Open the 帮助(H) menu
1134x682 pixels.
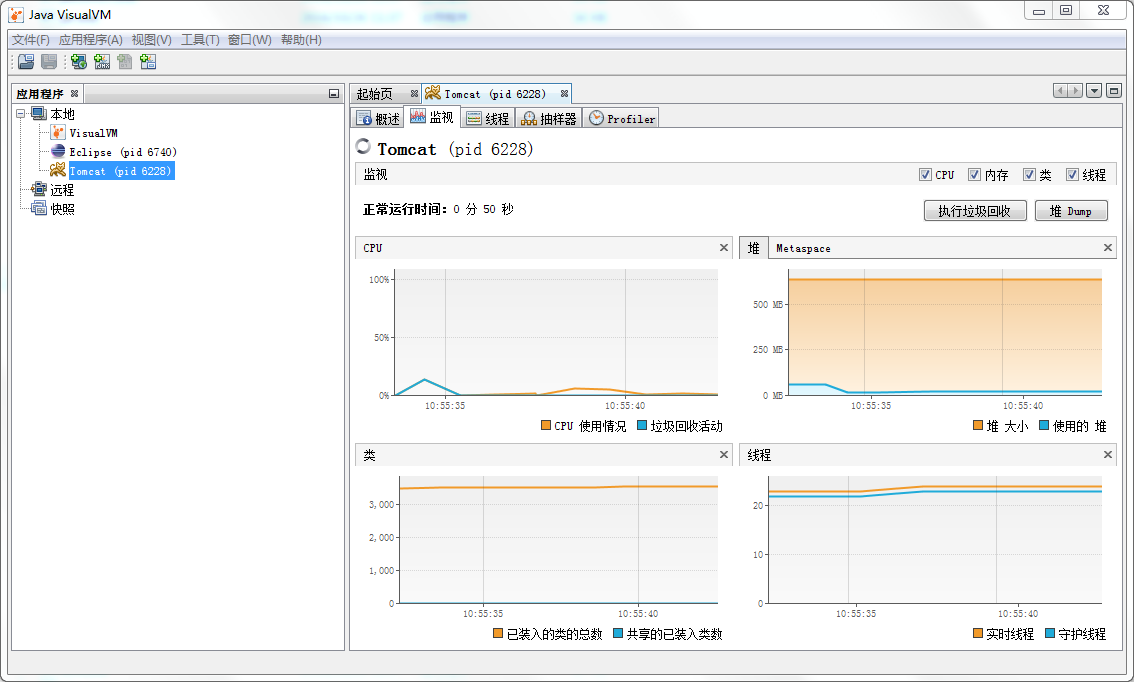tap(301, 40)
